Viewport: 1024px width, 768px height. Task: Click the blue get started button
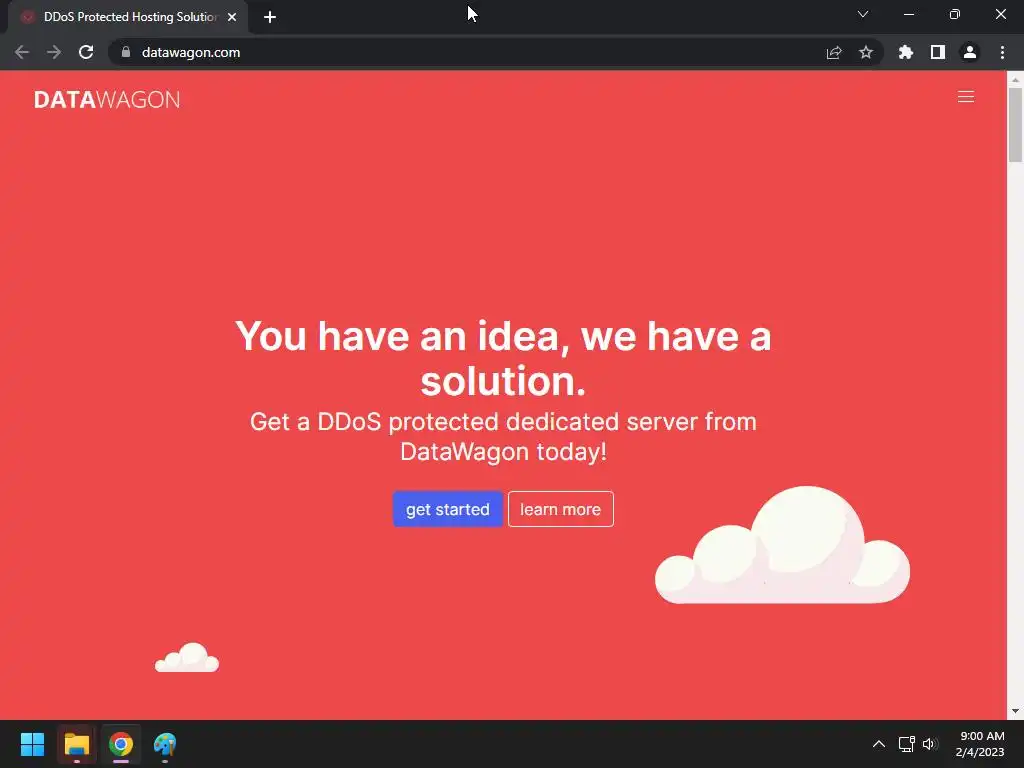click(x=447, y=509)
